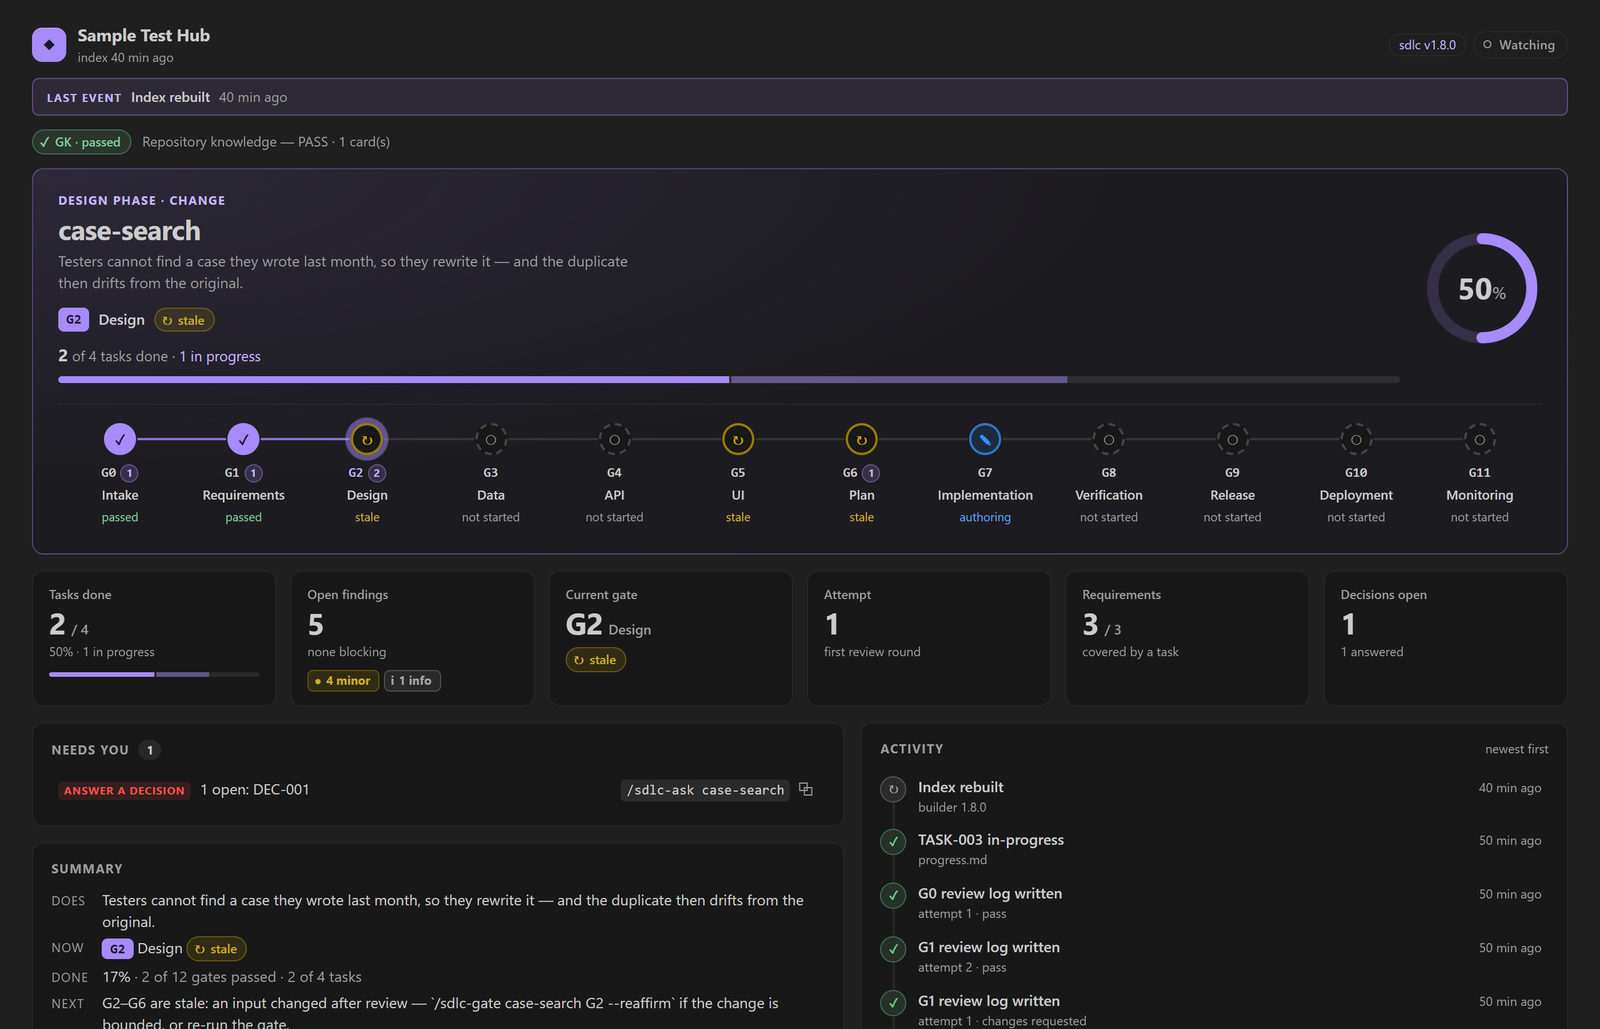1600x1029 pixels.
Task: Click the 50% progress ring
Action: point(1481,289)
